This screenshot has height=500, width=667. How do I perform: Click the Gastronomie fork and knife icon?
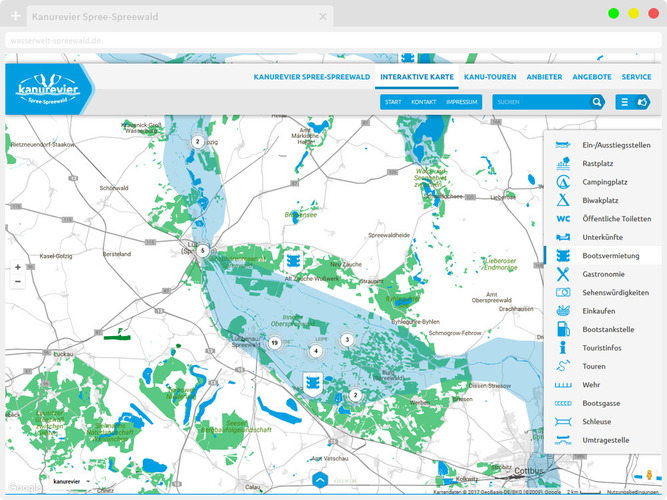[563, 273]
